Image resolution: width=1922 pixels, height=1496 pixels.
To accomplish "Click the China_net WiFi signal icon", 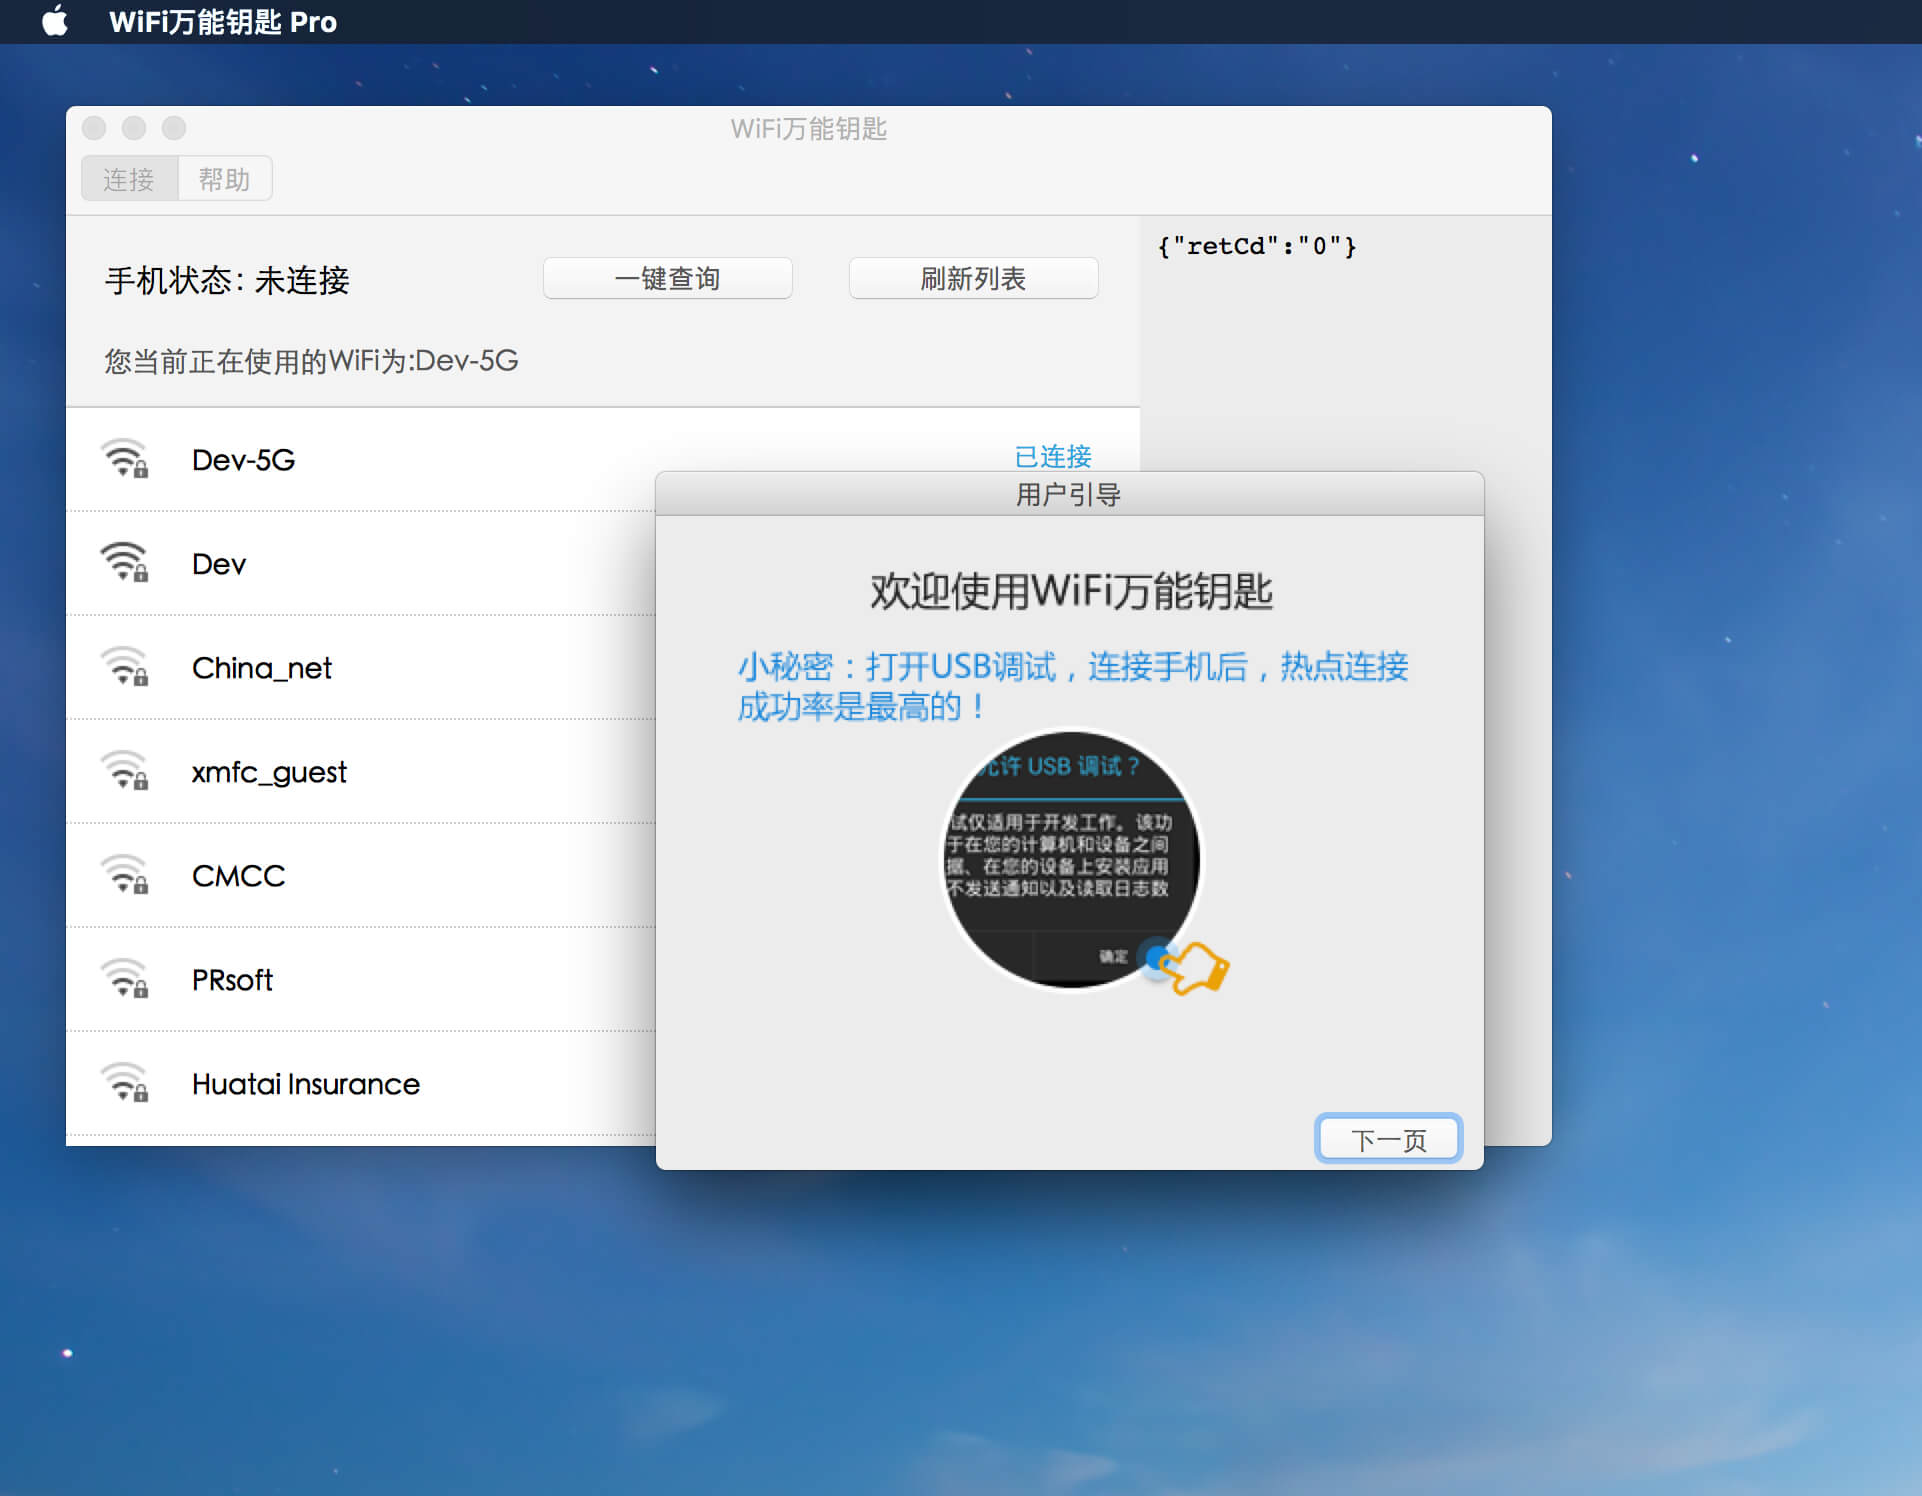I will (125, 667).
